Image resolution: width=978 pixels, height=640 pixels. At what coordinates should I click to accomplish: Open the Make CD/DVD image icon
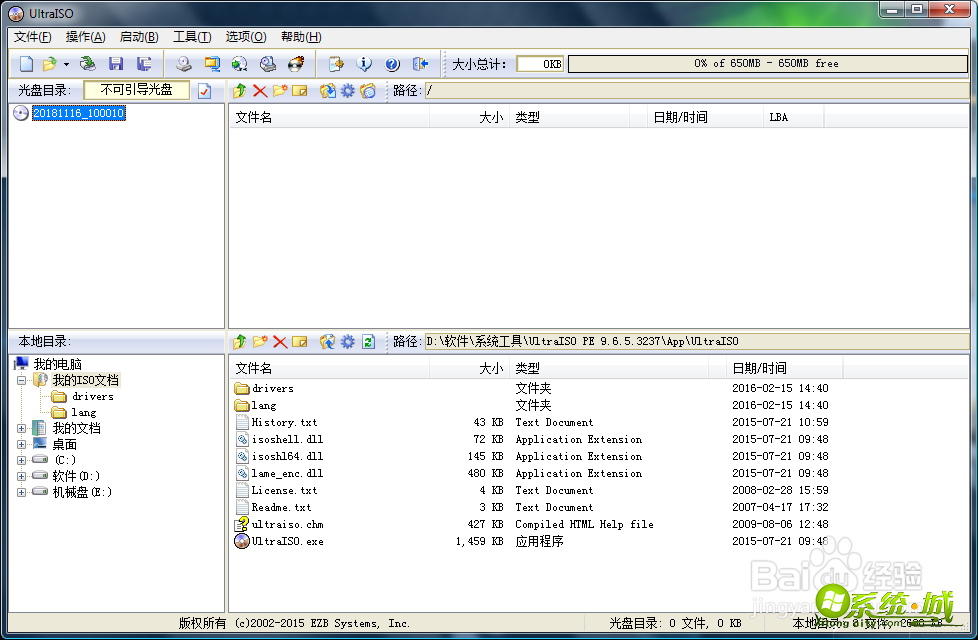(183, 63)
